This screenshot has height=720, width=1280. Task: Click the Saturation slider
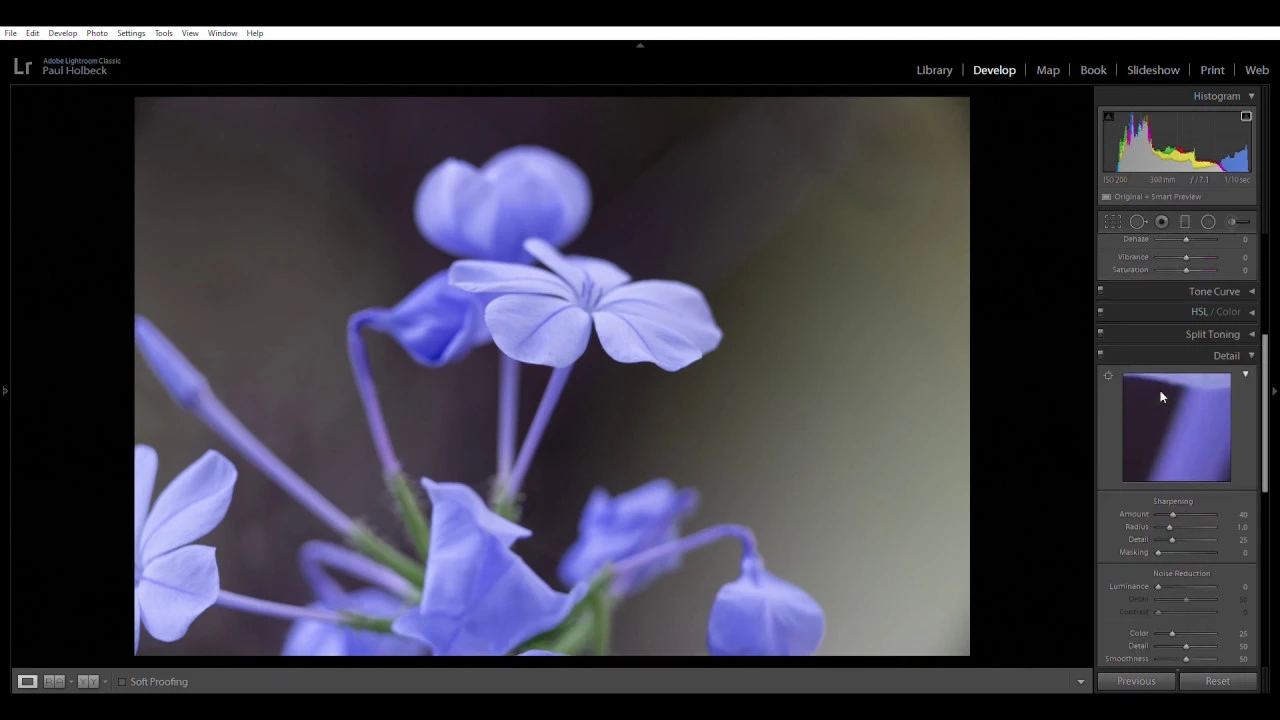click(x=1186, y=270)
